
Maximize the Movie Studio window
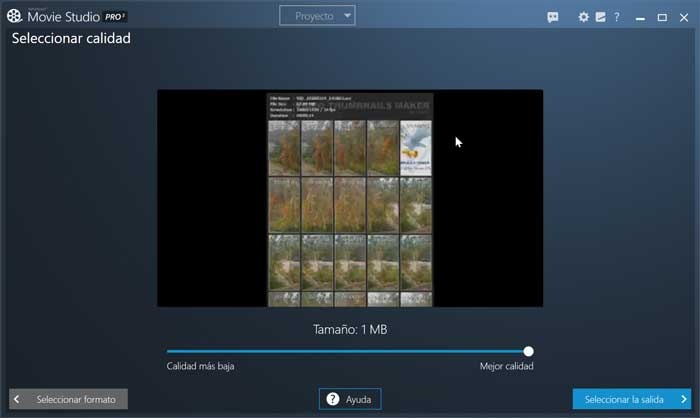(662, 17)
